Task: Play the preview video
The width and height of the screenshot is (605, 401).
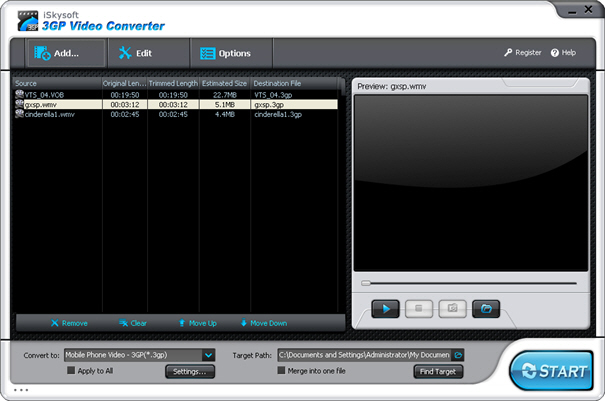Action: click(x=385, y=309)
